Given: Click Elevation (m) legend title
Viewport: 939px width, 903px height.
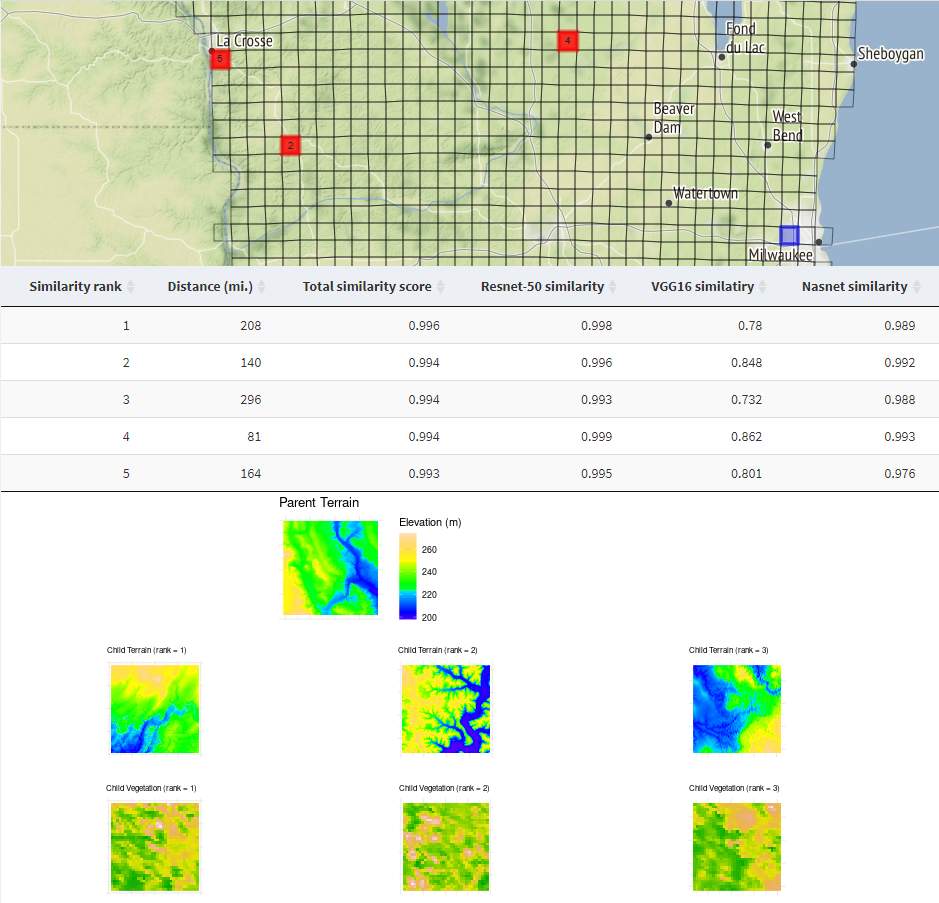Looking at the screenshot, I should point(430,523).
